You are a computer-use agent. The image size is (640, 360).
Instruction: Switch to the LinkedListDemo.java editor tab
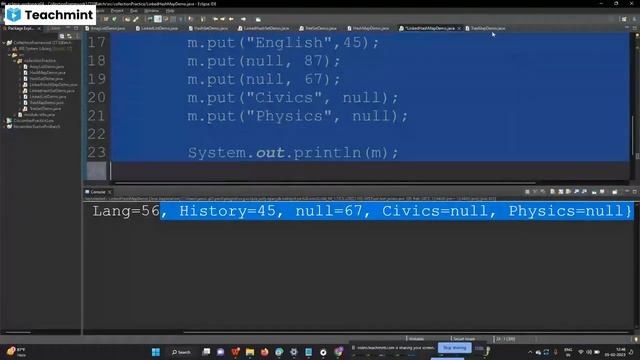[157, 28]
